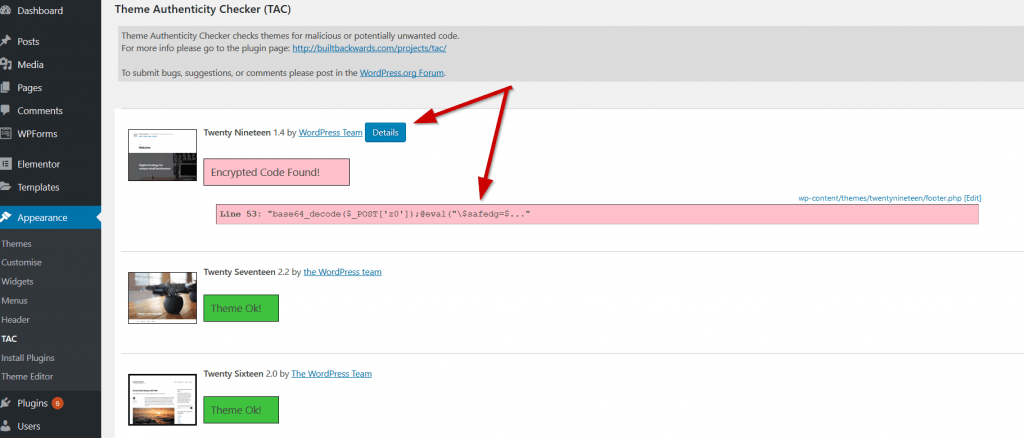This screenshot has width=1024, height=438.
Task: Click the Pages icon in sidebar
Action: 5,87
